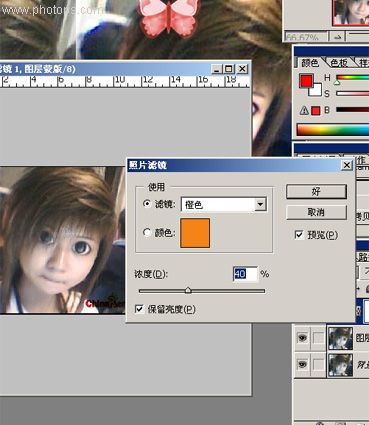The width and height of the screenshot is (369, 425).
Task: Select the 滤镜 radio button
Action: pos(147,203)
